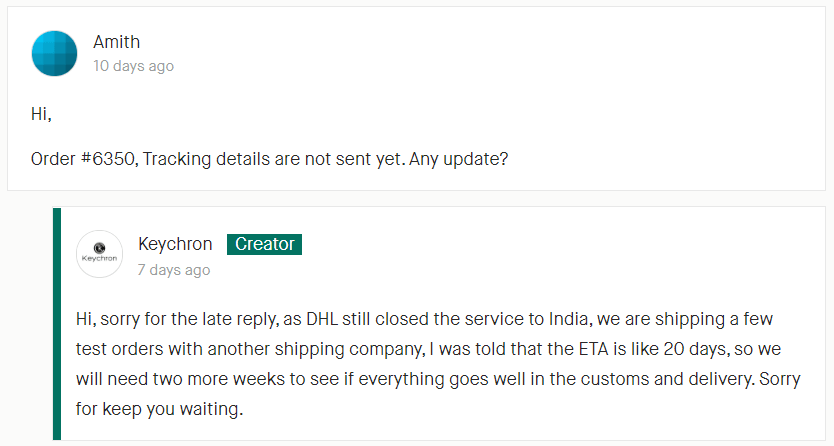834x446 pixels.
Task: Open the "10 days ago" comment timestamp
Action: (x=134, y=66)
